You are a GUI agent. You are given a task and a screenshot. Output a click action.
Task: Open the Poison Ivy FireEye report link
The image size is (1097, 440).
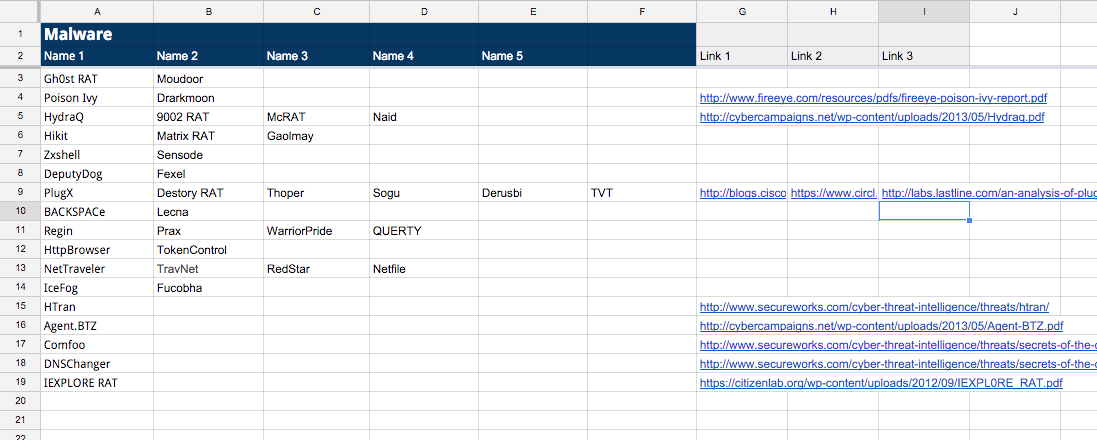pos(873,99)
